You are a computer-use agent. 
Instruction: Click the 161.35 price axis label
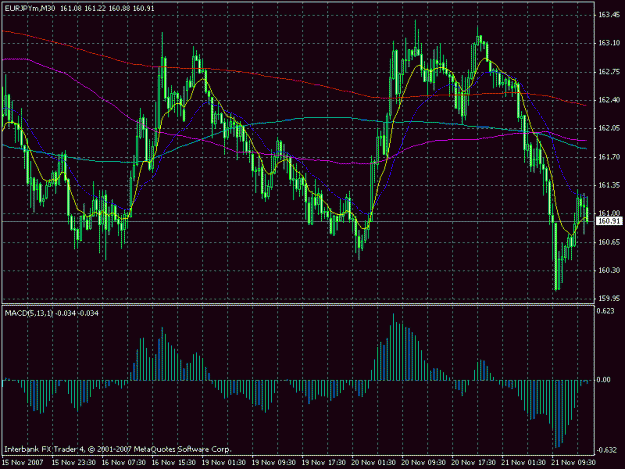click(607, 185)
